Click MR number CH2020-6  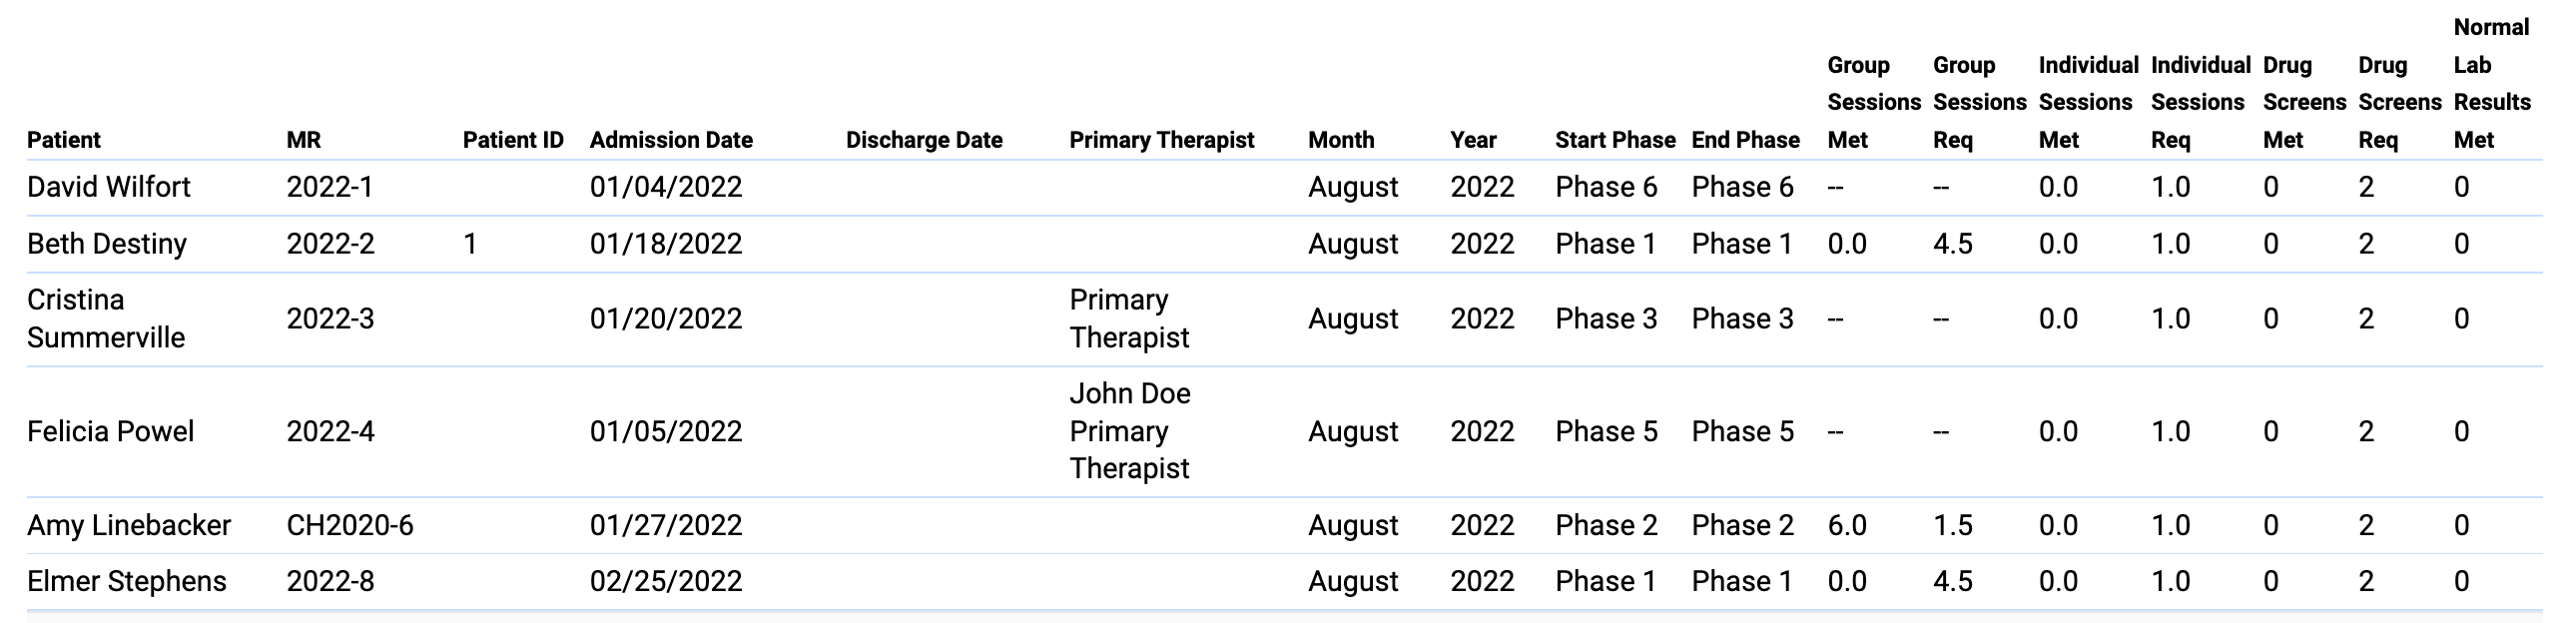pos(350,526)
